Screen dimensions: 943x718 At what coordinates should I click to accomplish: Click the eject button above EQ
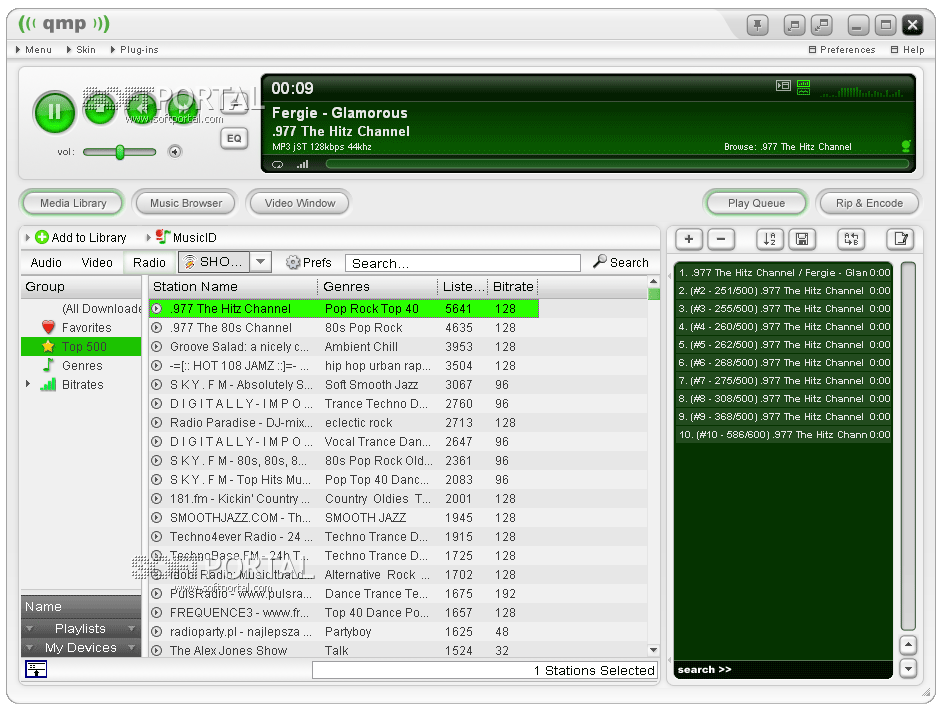234,103
